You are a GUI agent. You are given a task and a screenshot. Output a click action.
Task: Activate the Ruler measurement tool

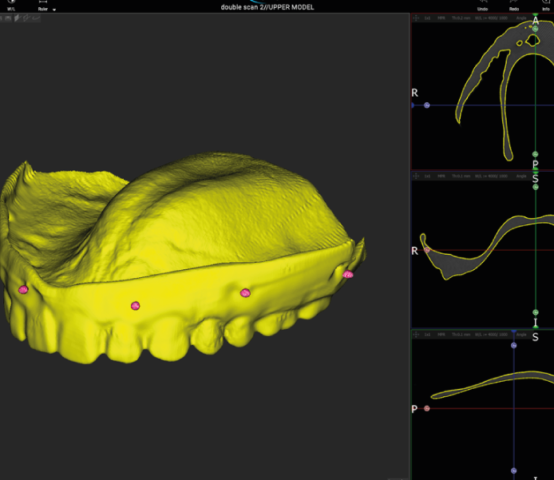[43, 5]
